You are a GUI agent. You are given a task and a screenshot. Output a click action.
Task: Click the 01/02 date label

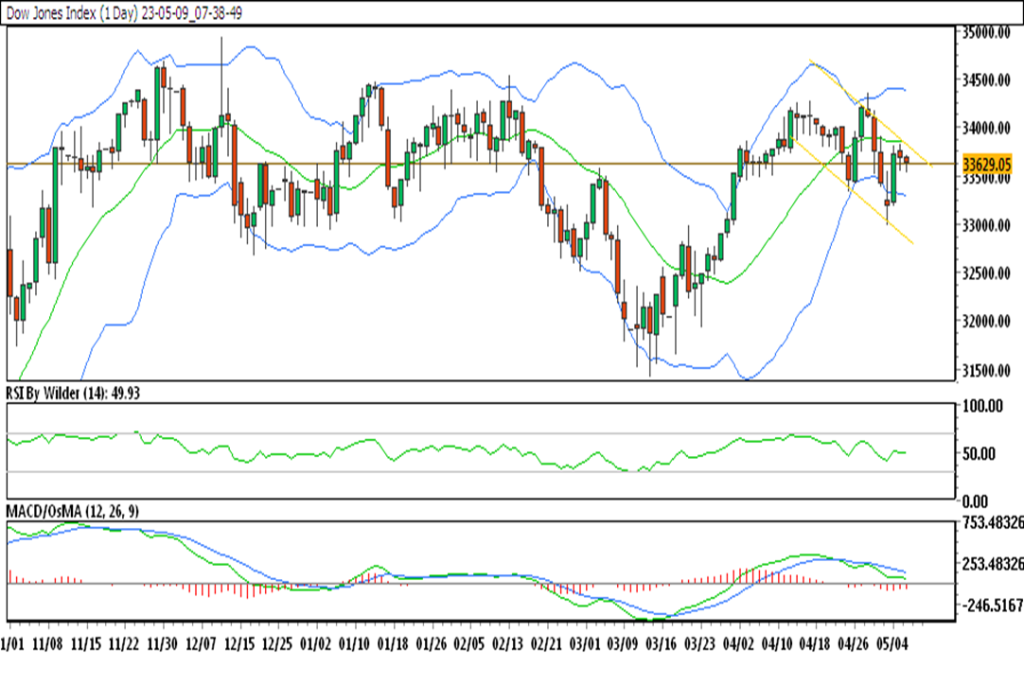(x=315, y=645)
